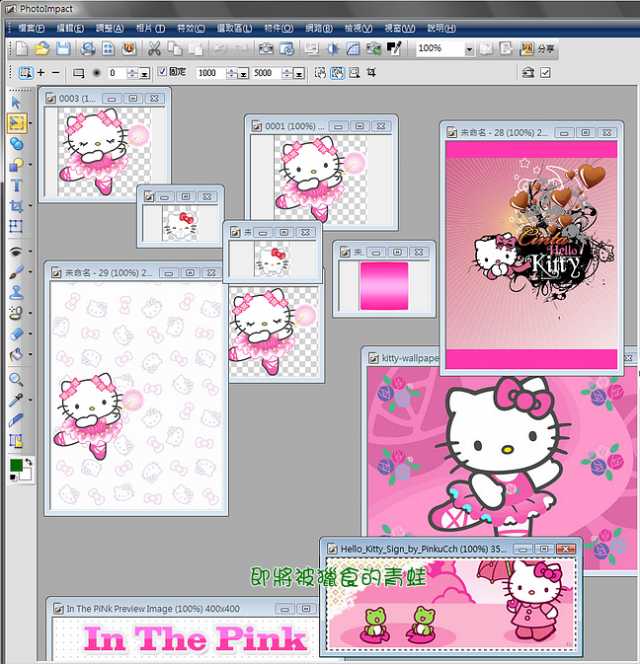Viewport: 640px width, 665px height.
Task: Click the Print icon in the toolbar
Action: [88, 49]
